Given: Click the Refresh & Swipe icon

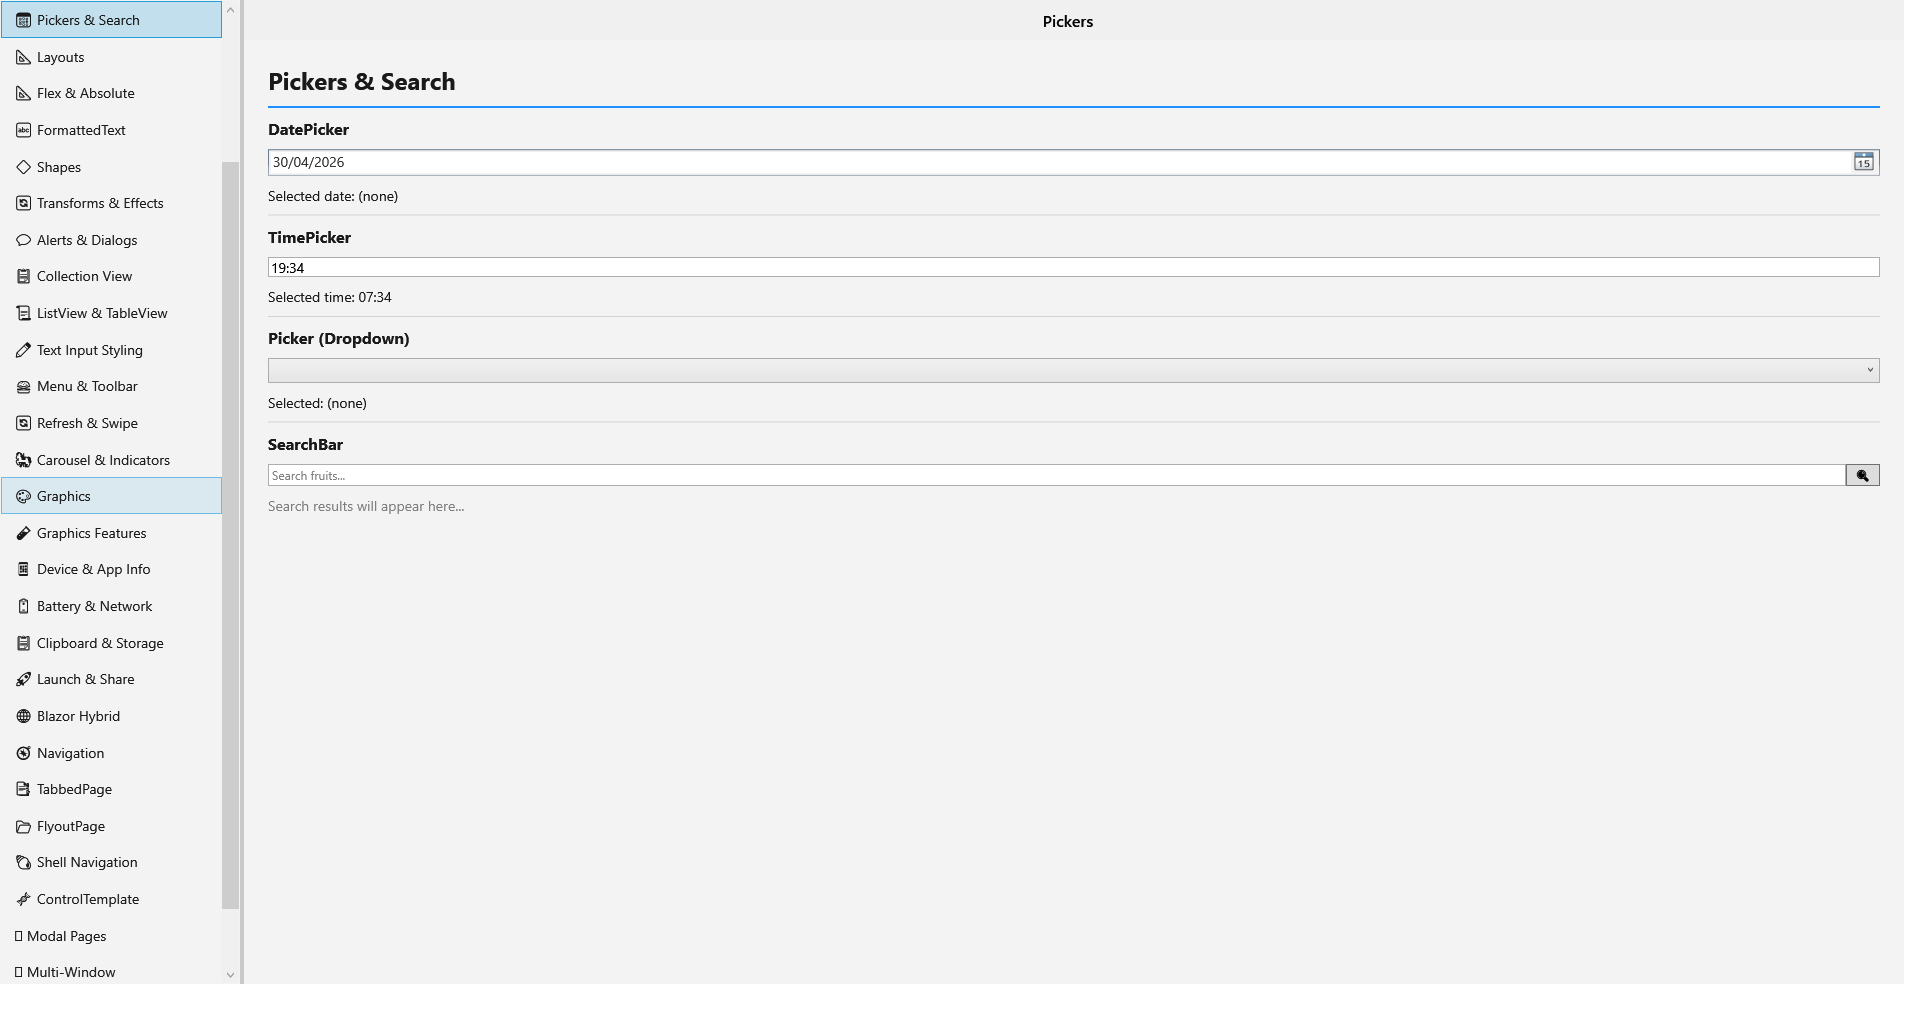Looking at the screenshot, I should click(23, 423).
